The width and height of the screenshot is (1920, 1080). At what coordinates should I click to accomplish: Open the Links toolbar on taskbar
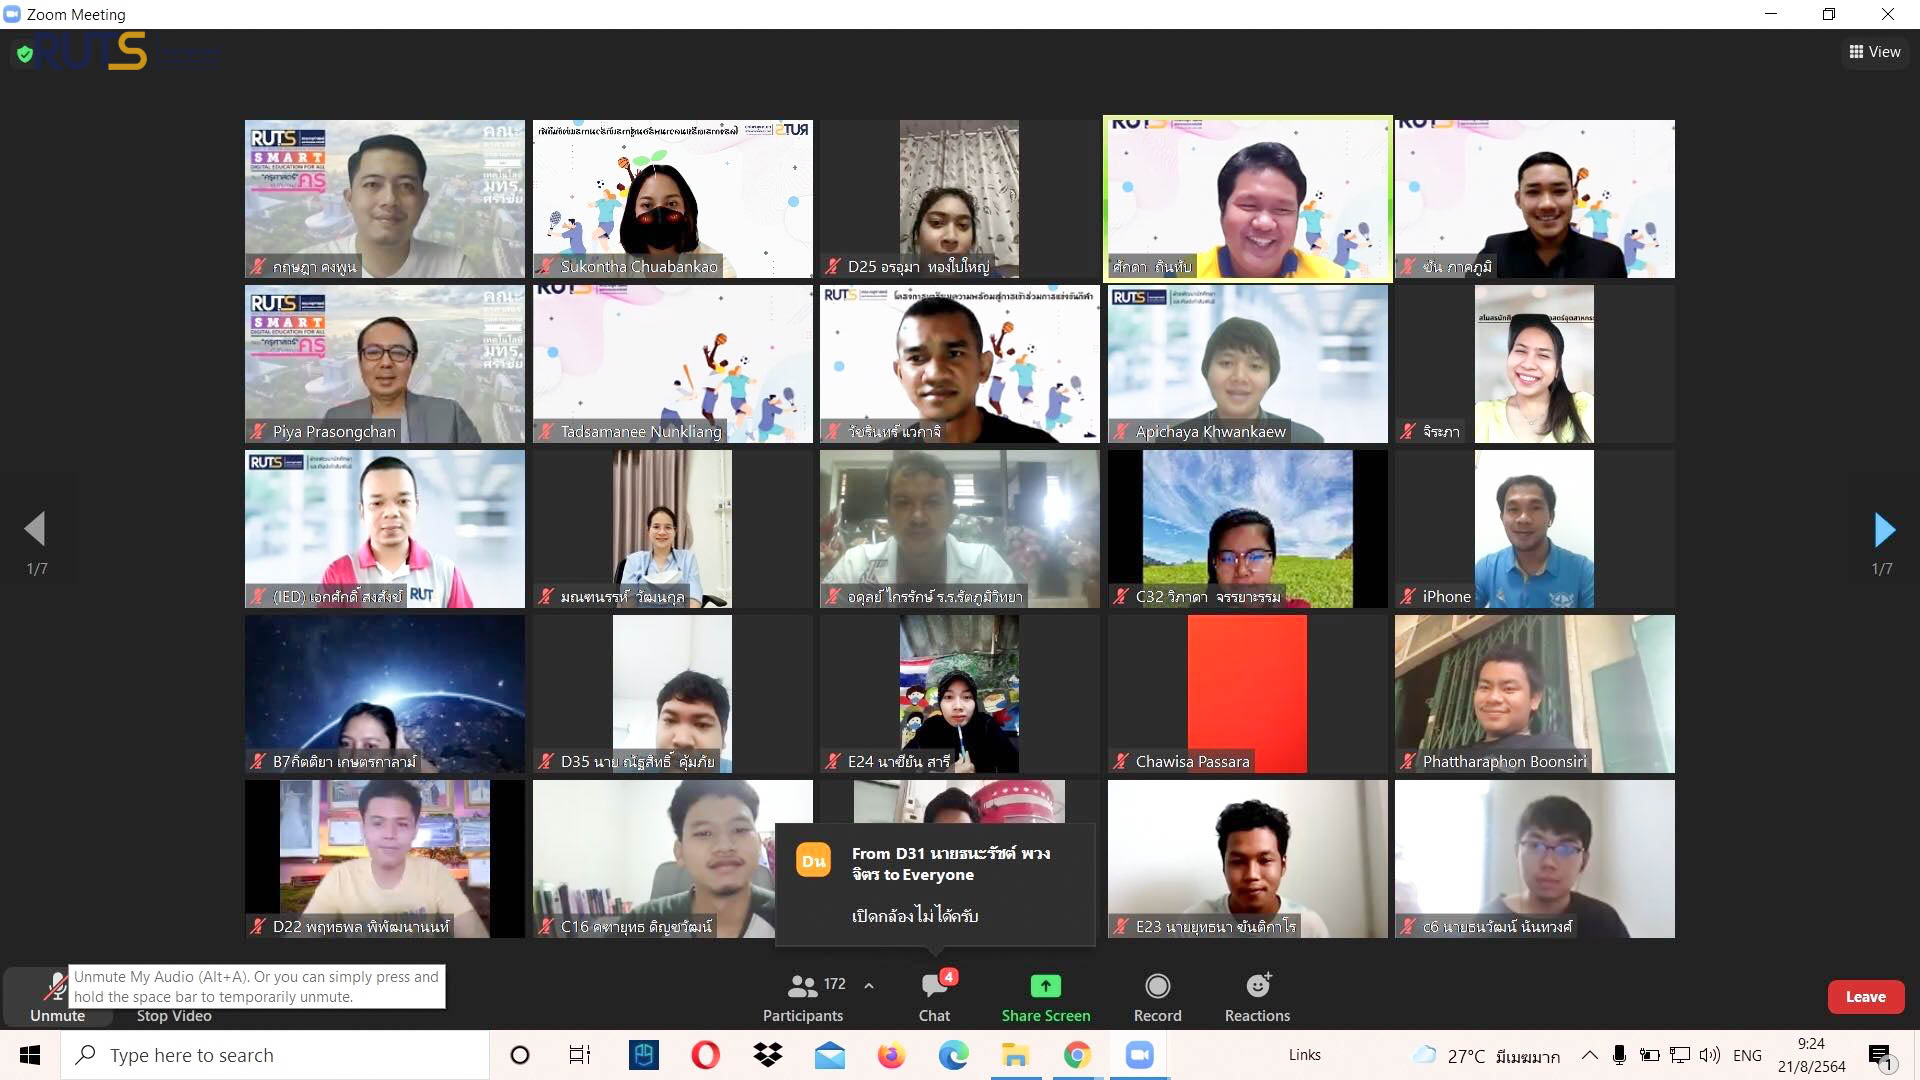pos(1304,1055)
